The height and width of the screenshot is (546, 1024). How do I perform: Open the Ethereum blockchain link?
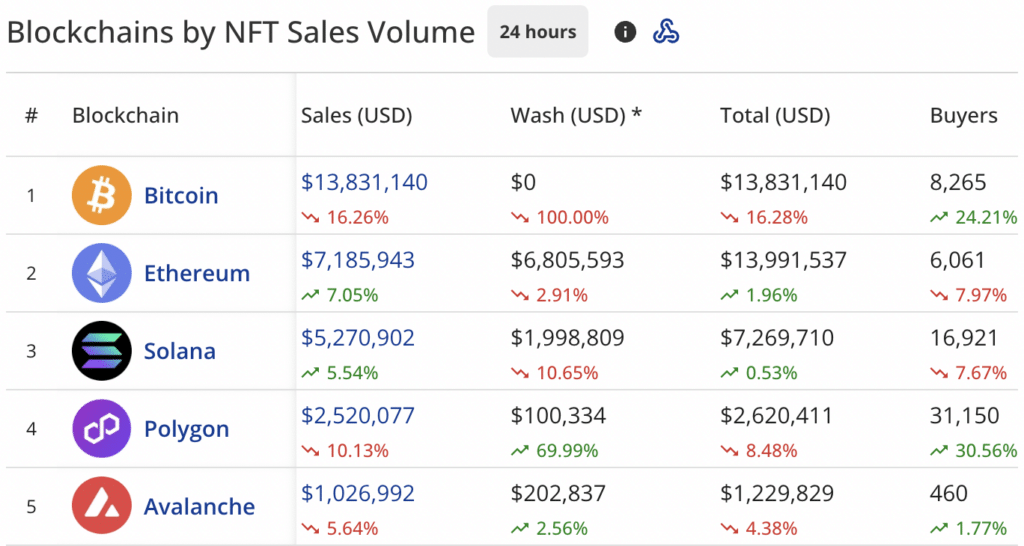click(197, 273)
